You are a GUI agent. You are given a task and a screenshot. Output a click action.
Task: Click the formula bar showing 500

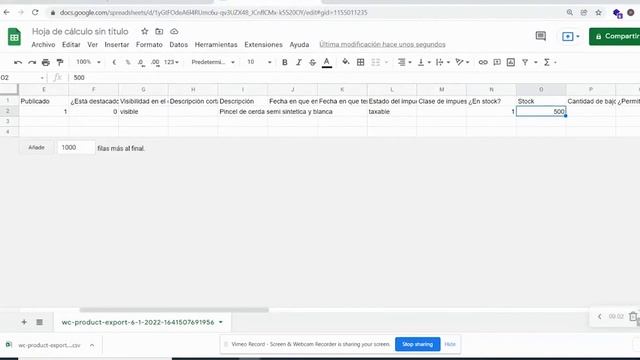(x=354, y=78)
